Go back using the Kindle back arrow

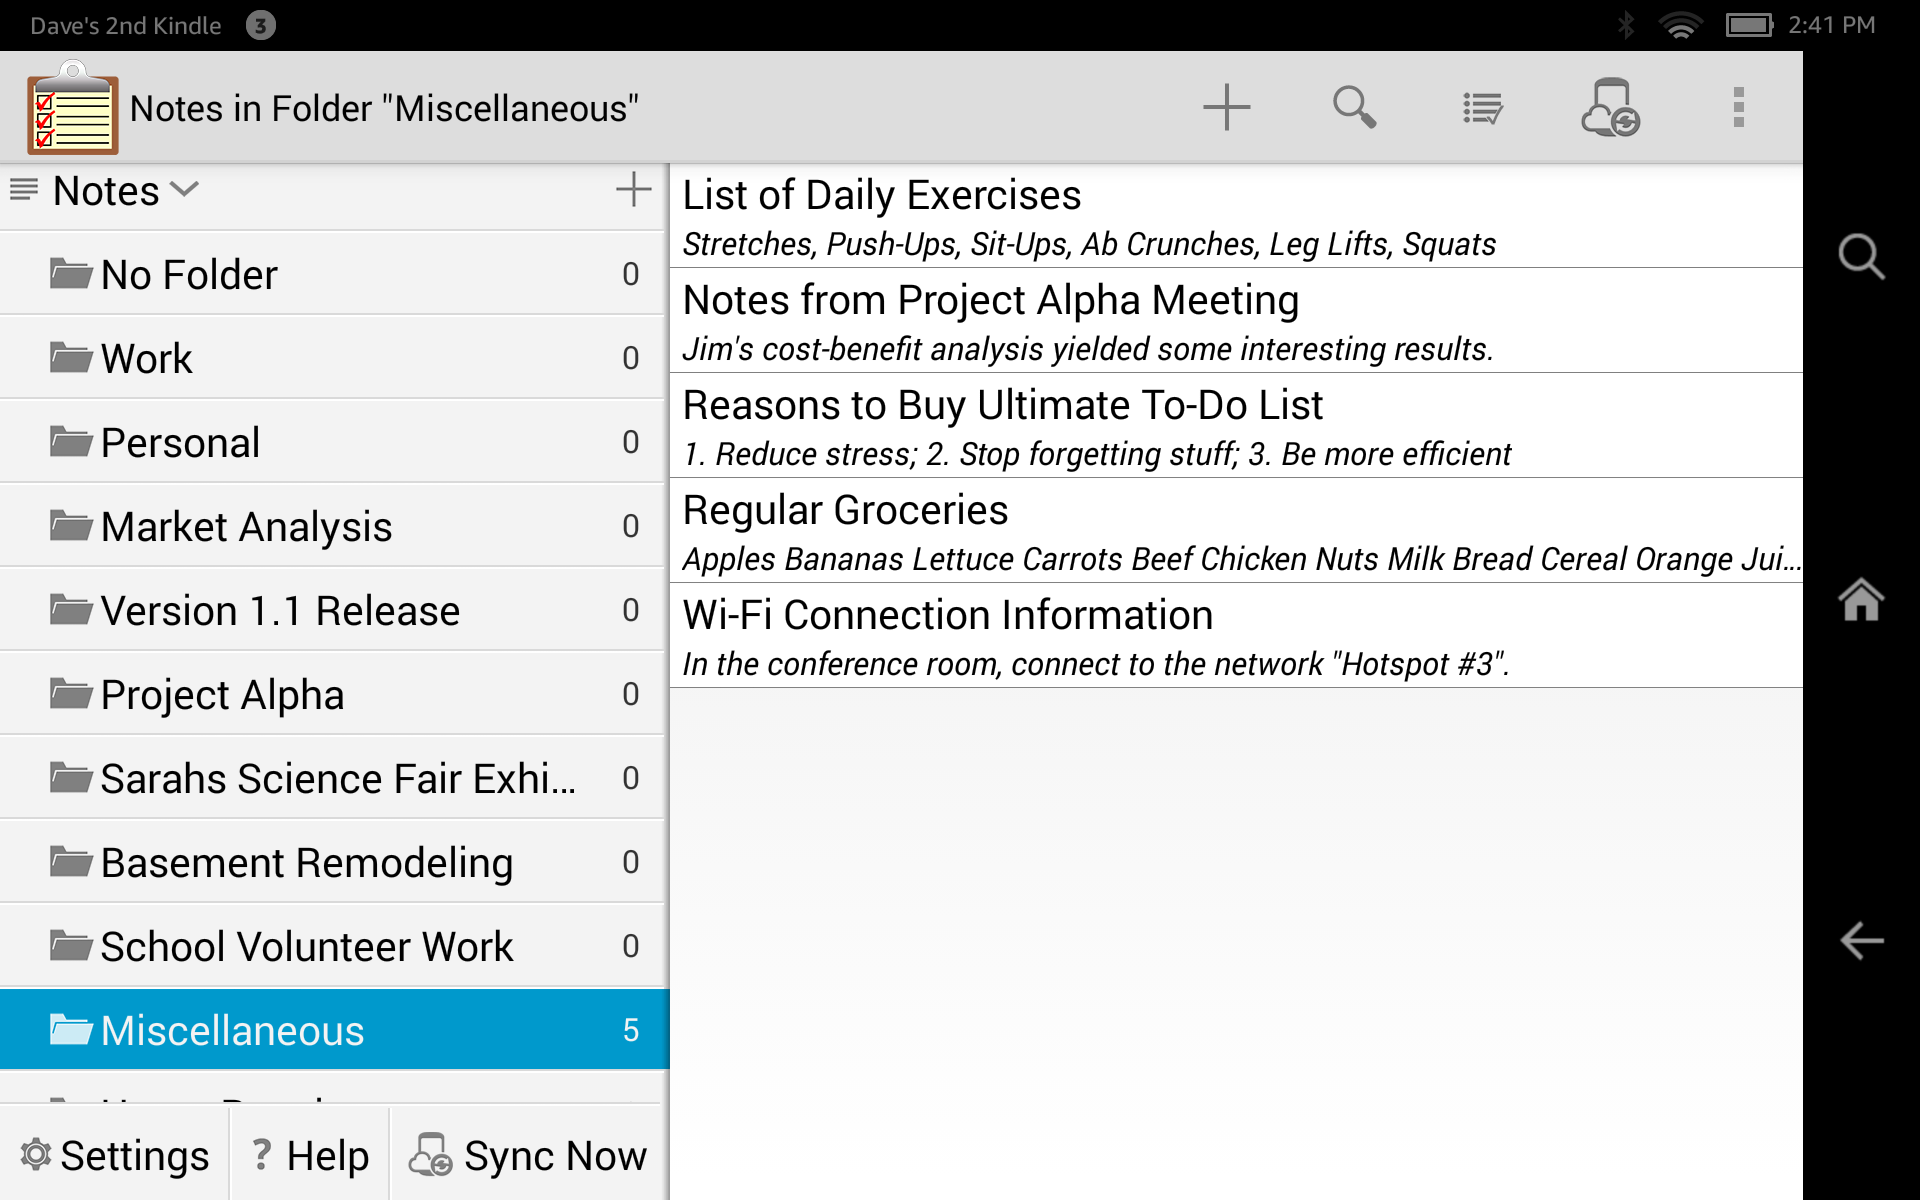pyautogui.click(x=1862, y=941)
